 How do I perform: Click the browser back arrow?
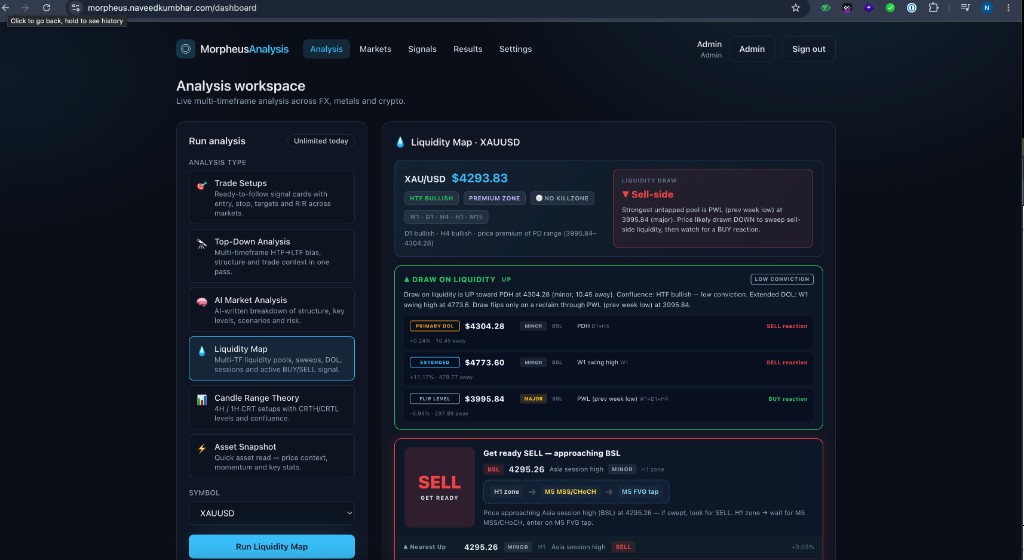5,8
